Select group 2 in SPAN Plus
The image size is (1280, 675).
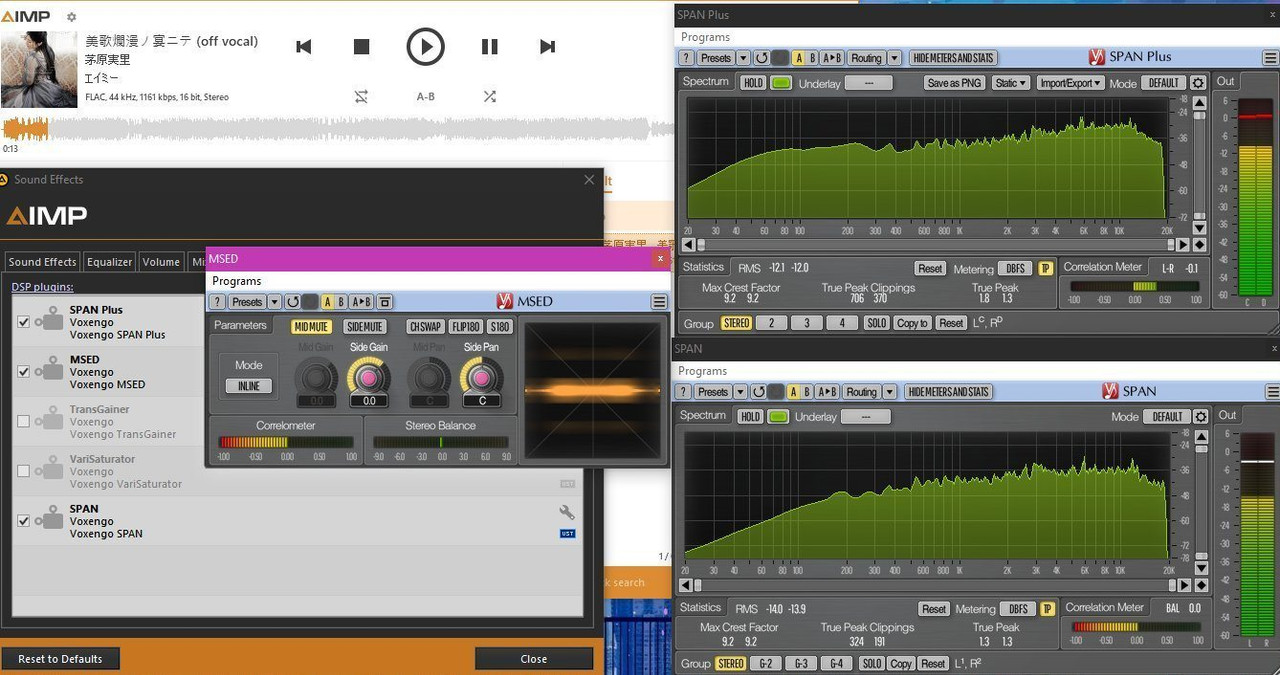[x=771, y=323]
